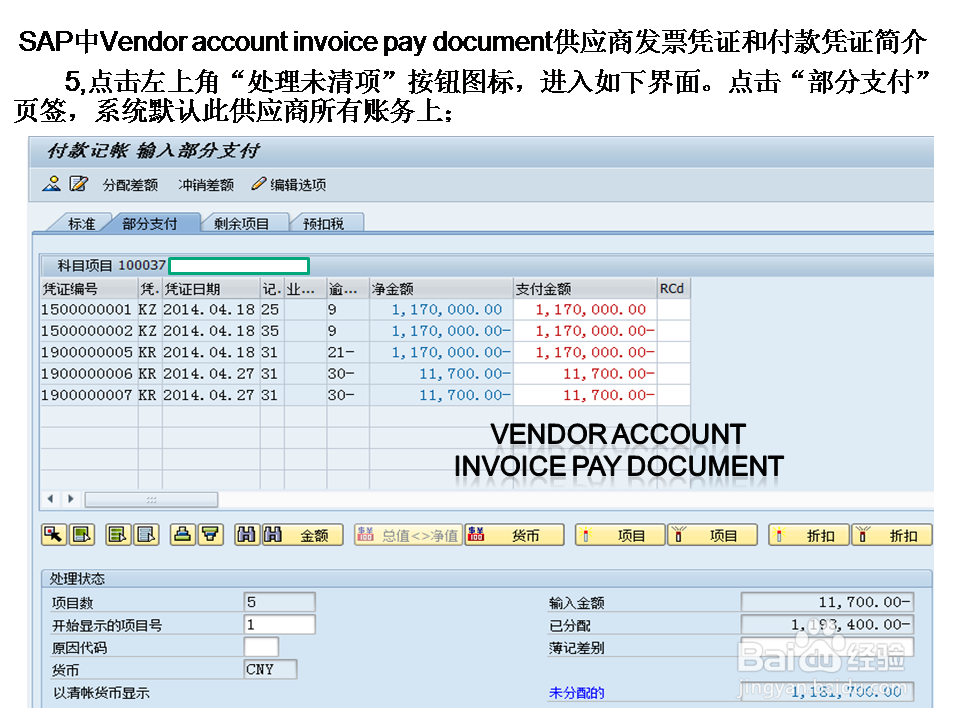This screenshot has width=960, height=720.
Task: Click the document edit icon in the top toolbar
Action: click(x=78, y=184)
